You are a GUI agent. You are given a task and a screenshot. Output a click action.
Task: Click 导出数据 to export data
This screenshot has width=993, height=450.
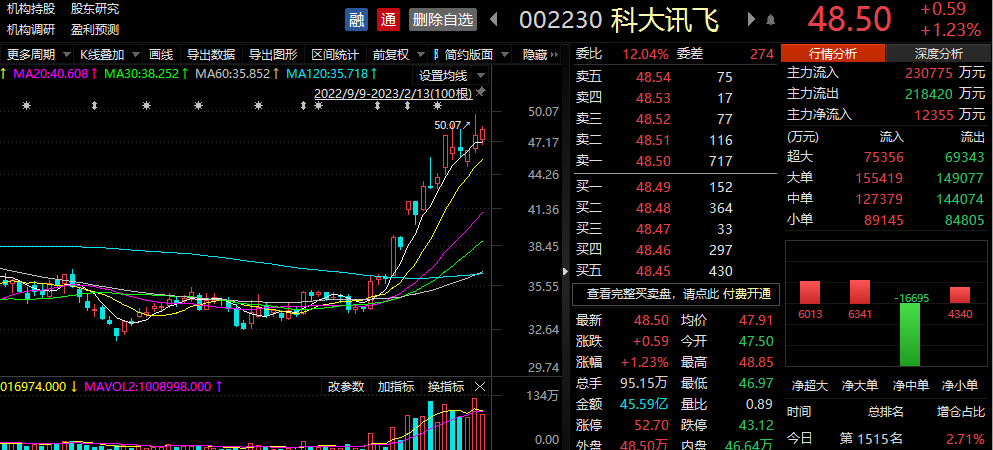point(211,54)
